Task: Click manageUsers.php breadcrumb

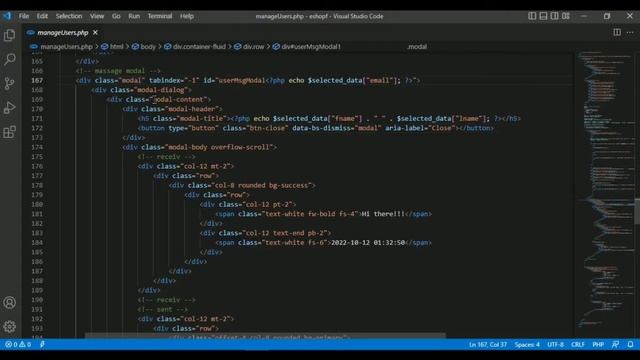Action: click(x=66, y=47)
